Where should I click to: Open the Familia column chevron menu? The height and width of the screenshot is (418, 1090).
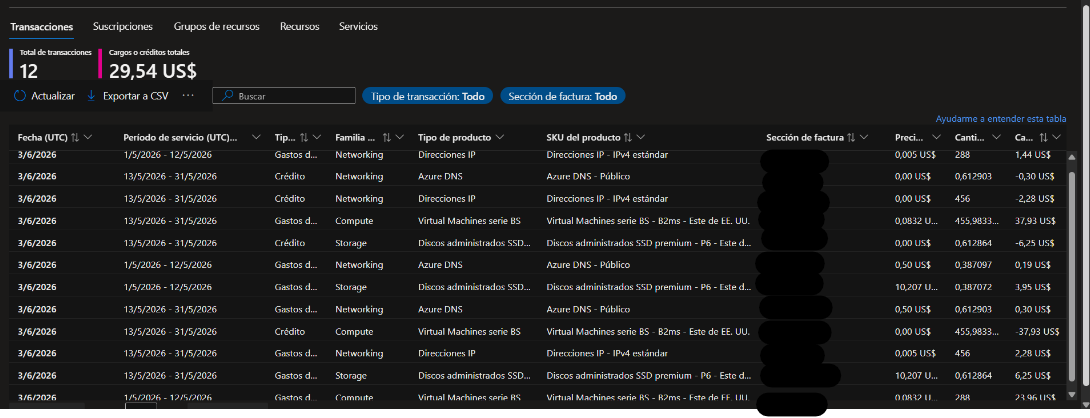(400, 137)
